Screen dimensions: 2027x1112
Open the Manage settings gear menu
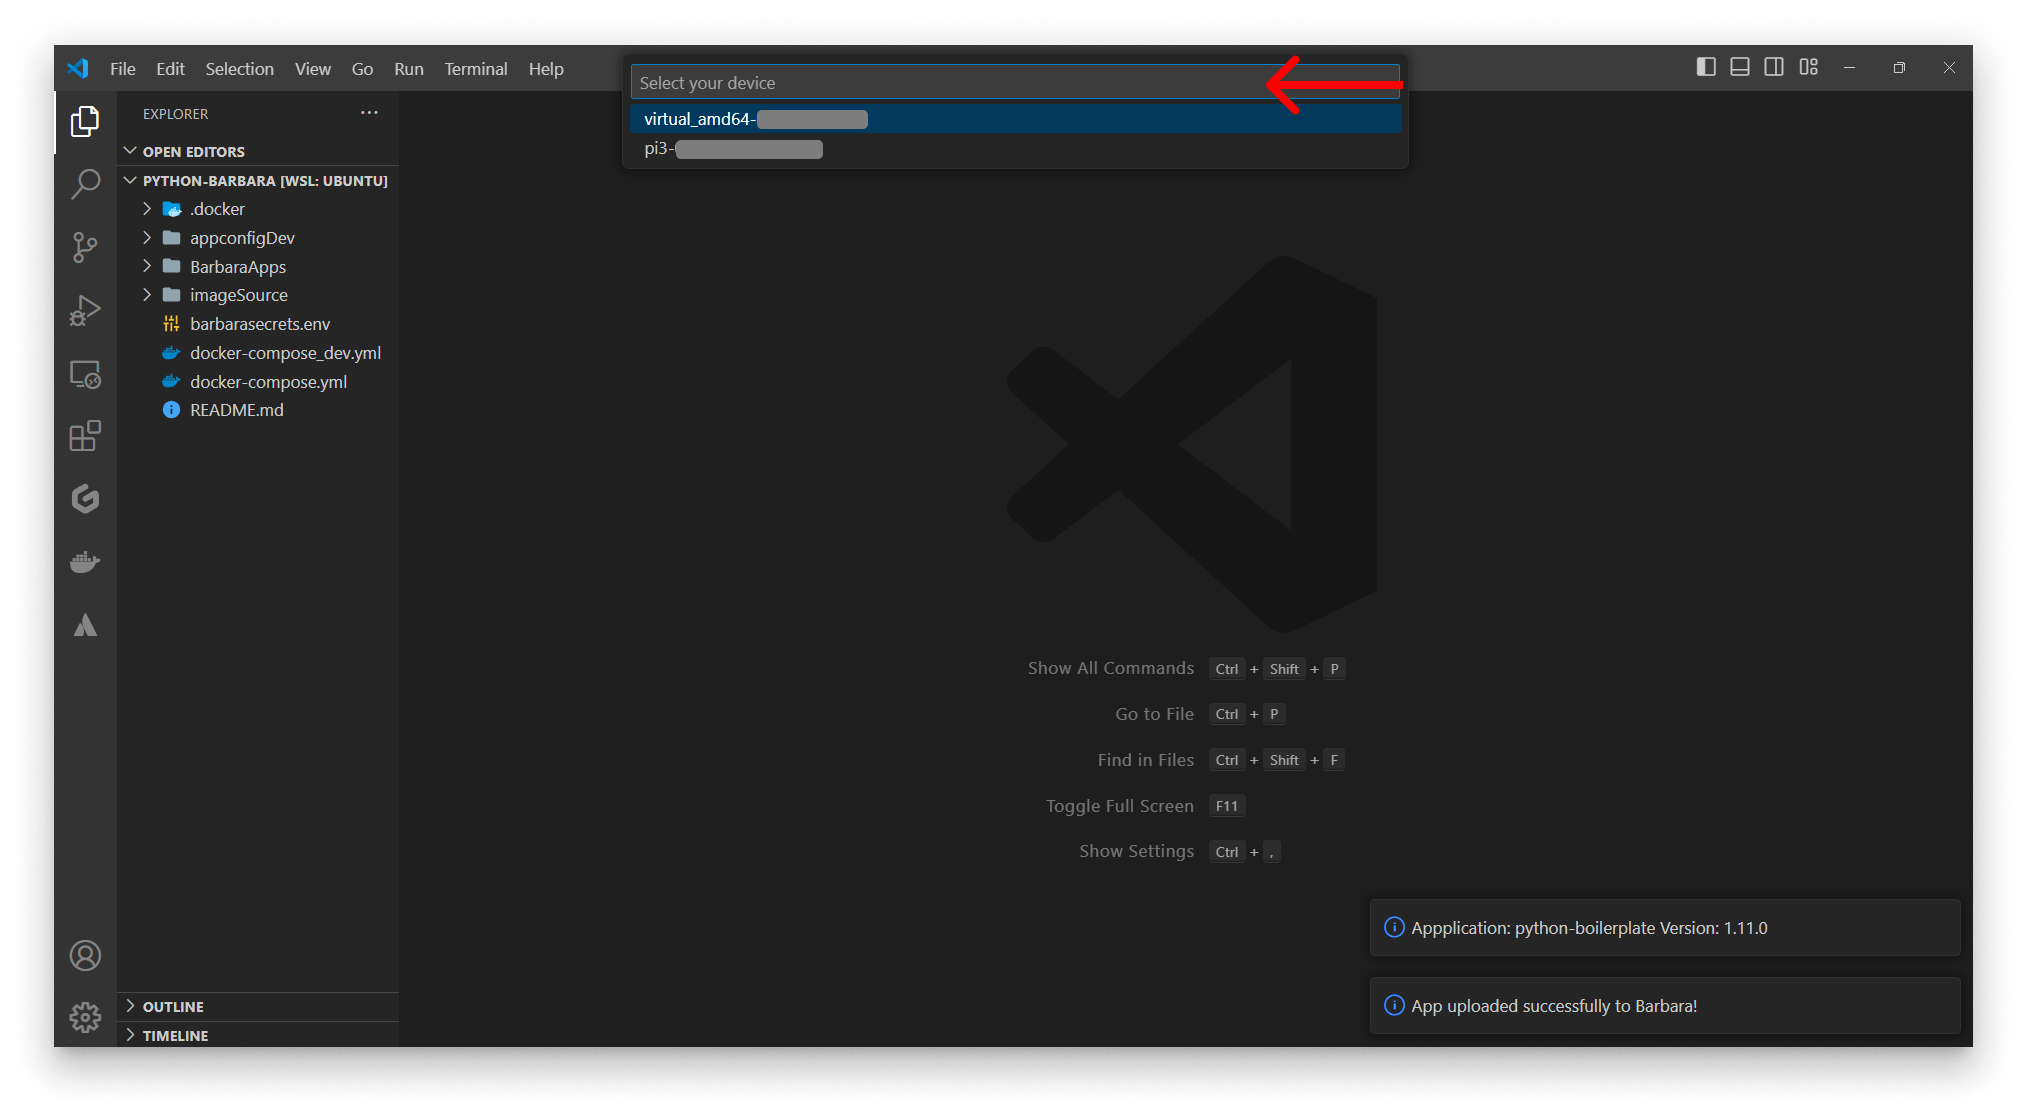pos(86,1016)
